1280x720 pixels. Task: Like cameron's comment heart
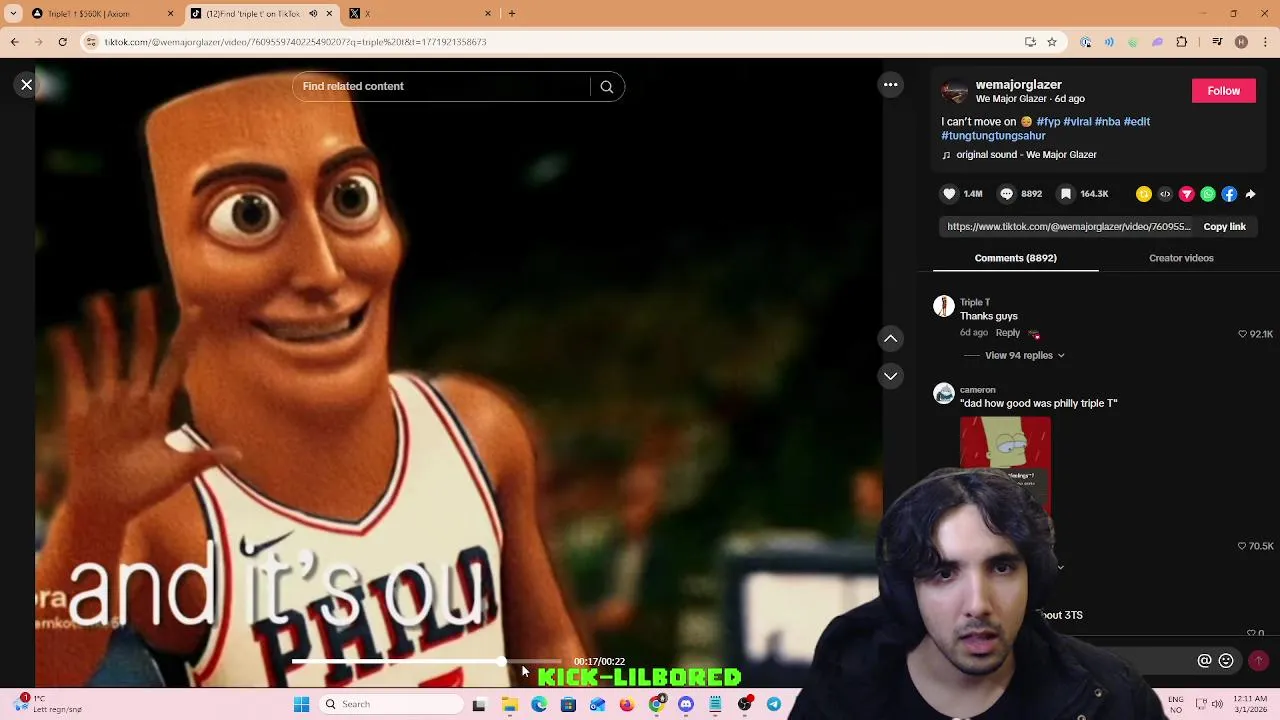point(1243,546)
